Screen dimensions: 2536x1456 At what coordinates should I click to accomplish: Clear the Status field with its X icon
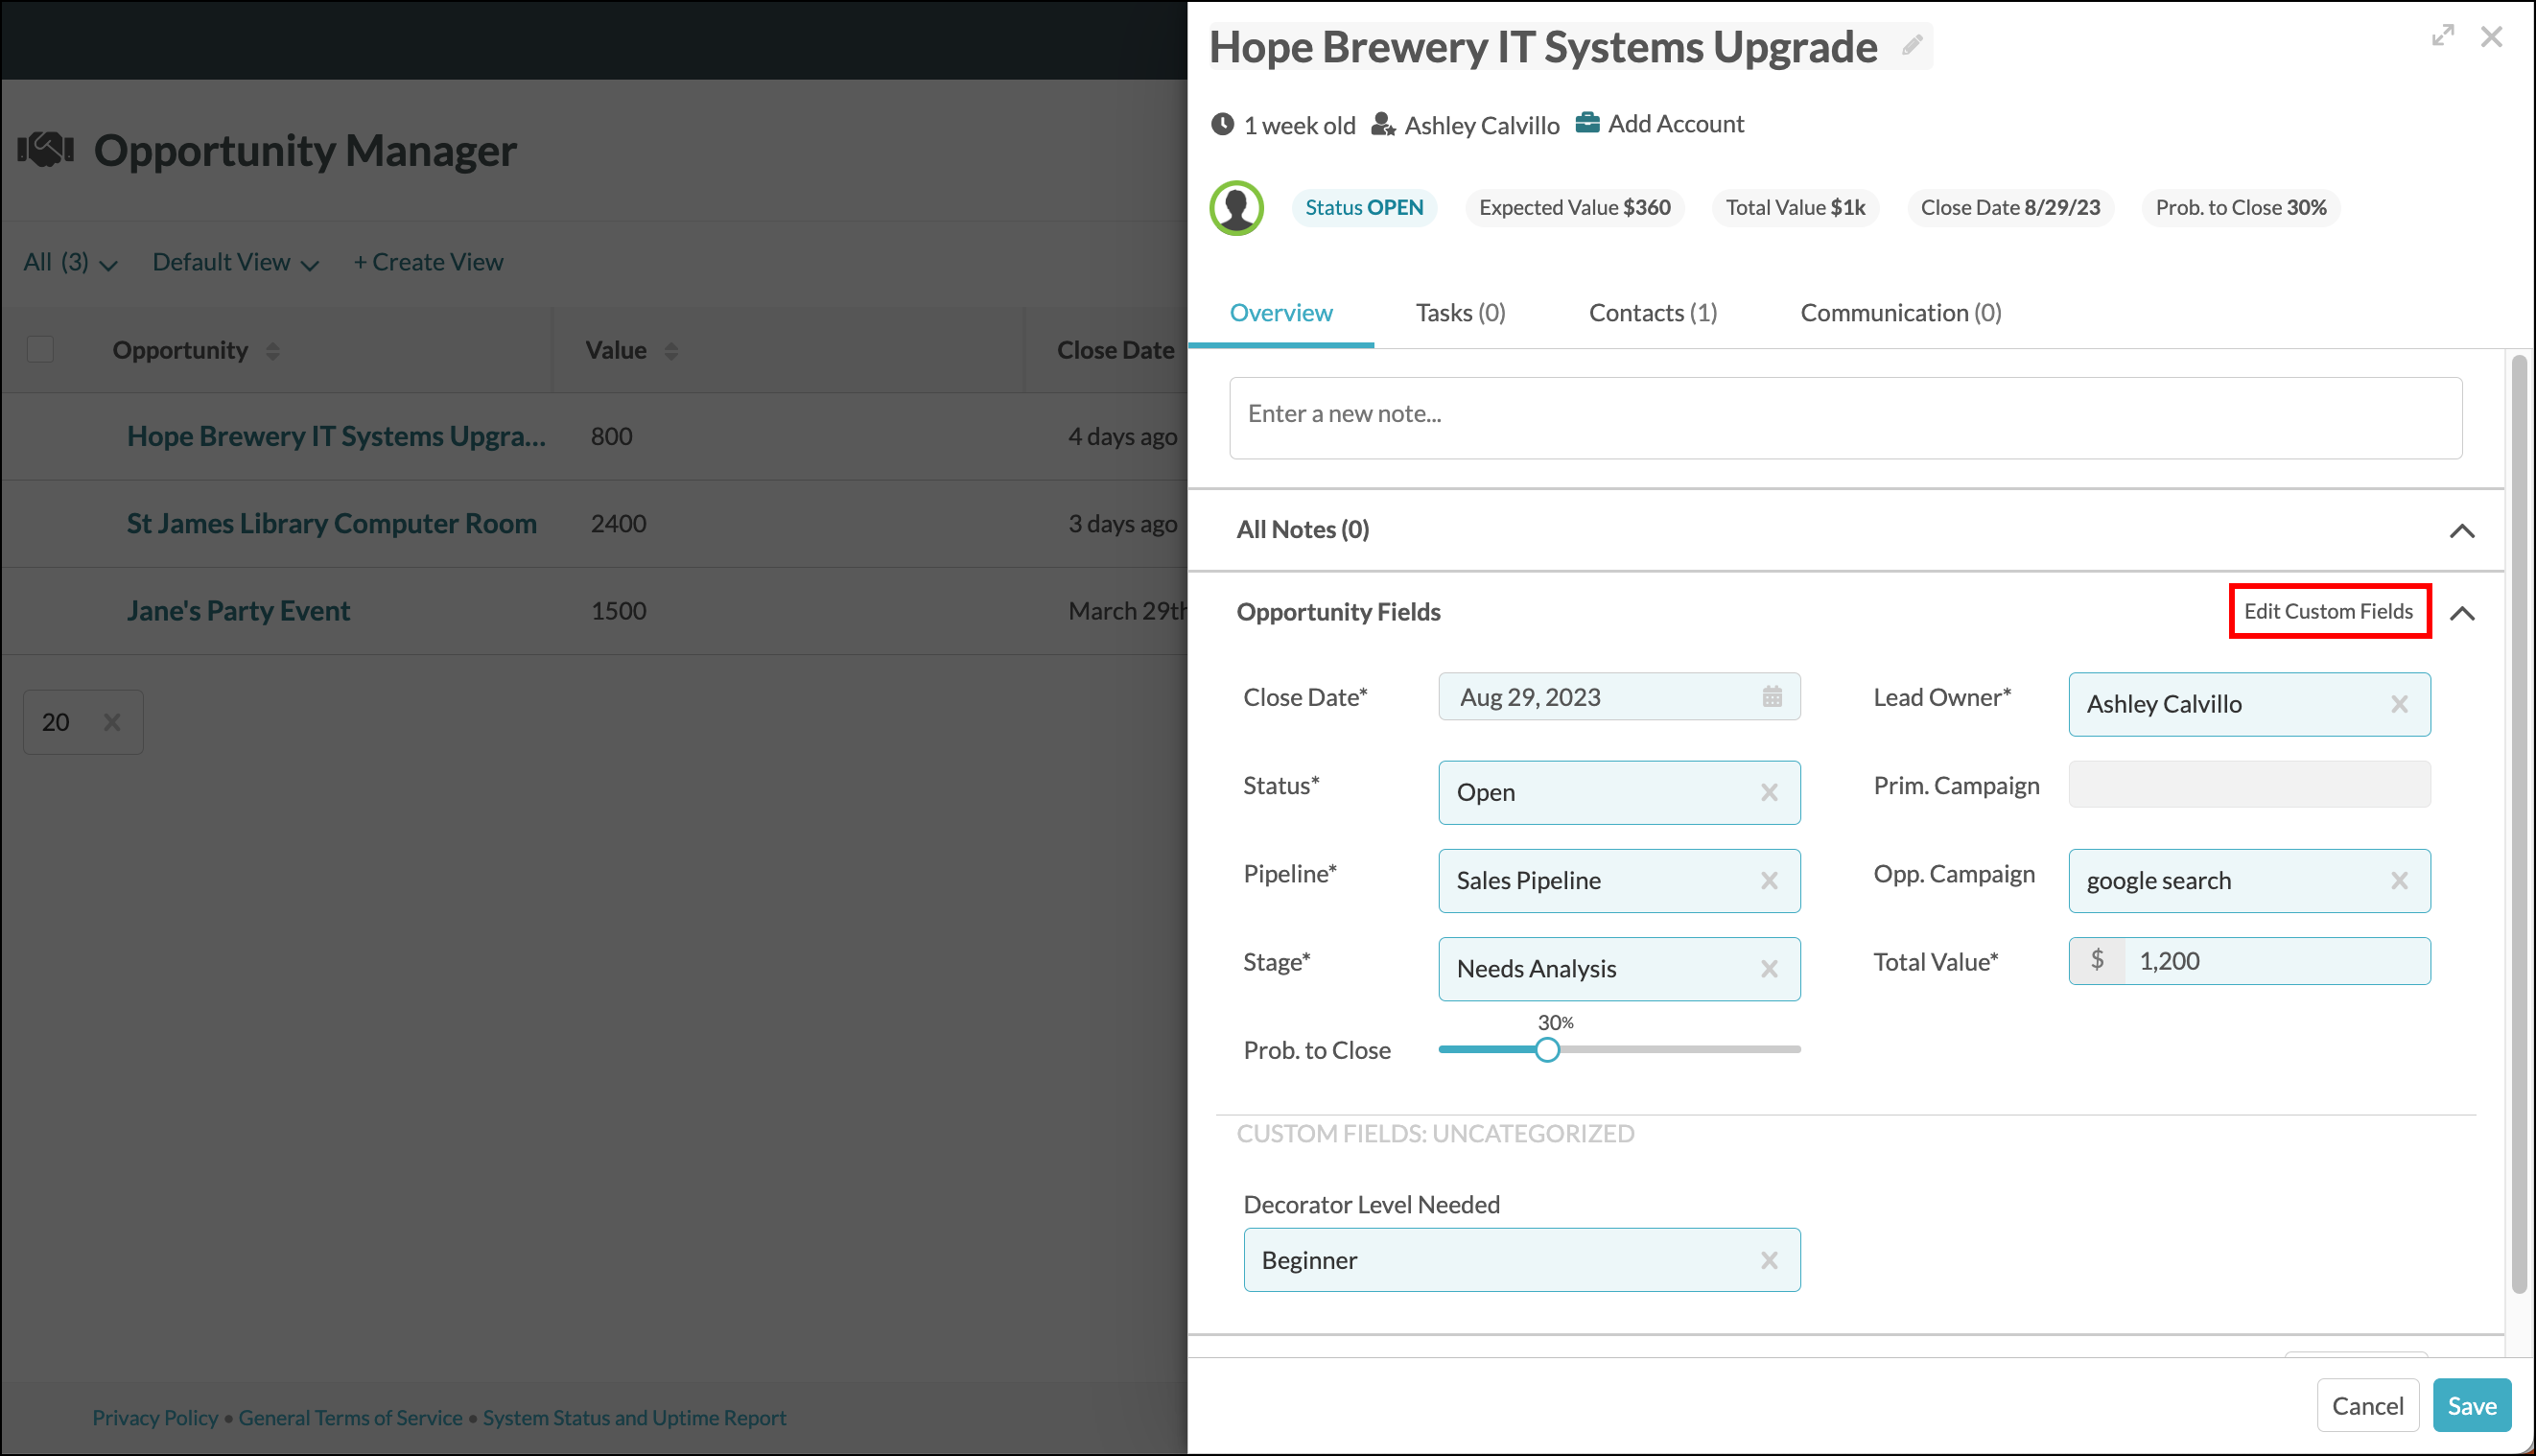pos(1769,793)
